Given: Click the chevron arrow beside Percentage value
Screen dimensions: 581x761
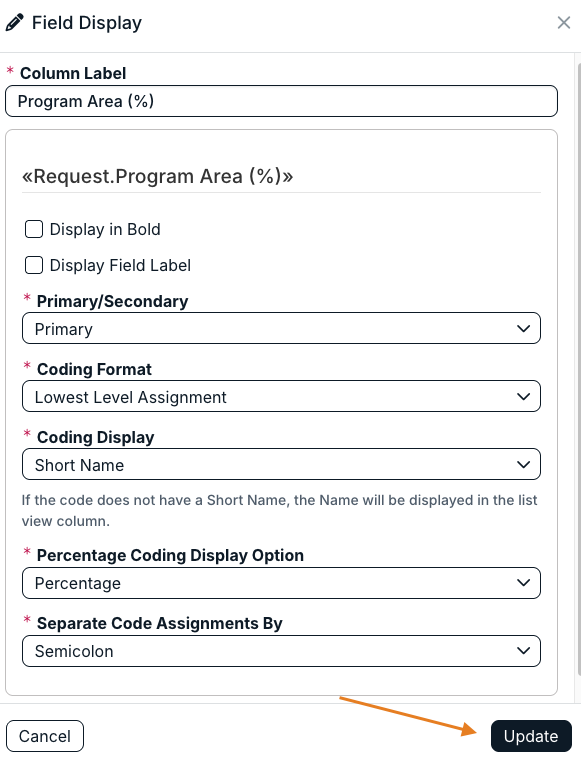Looking at the screenshot, I should point(523,583).
